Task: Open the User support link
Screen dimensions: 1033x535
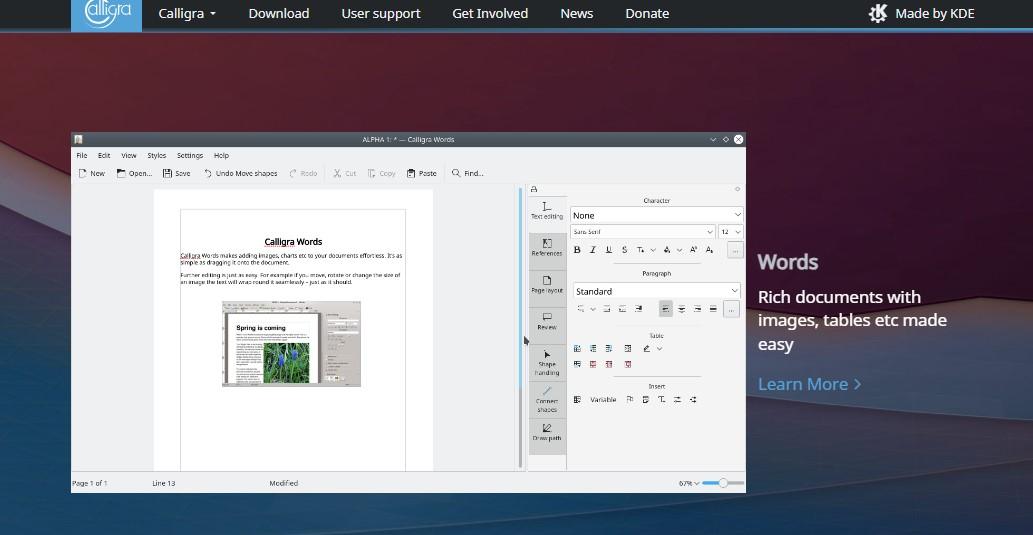Action: 381,13
